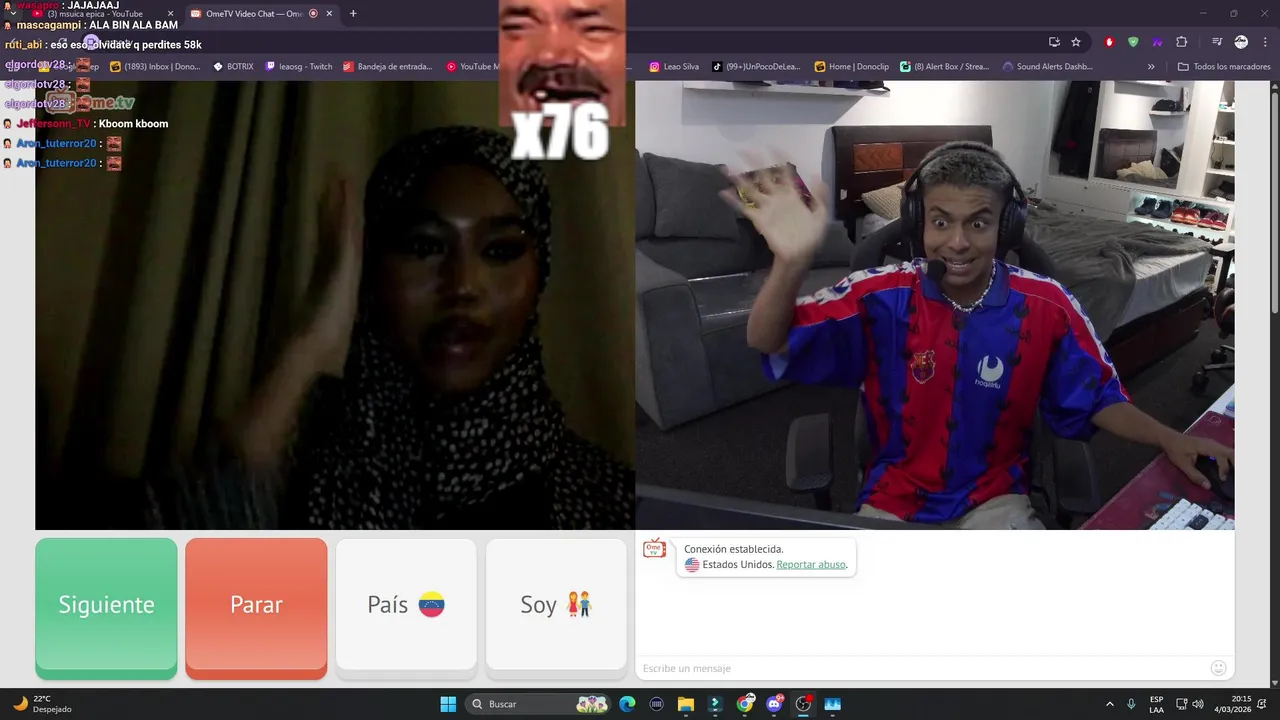Open the emoji picker in chat
Viewport: 1280px width, 720px height.
tap(1218, 668)
